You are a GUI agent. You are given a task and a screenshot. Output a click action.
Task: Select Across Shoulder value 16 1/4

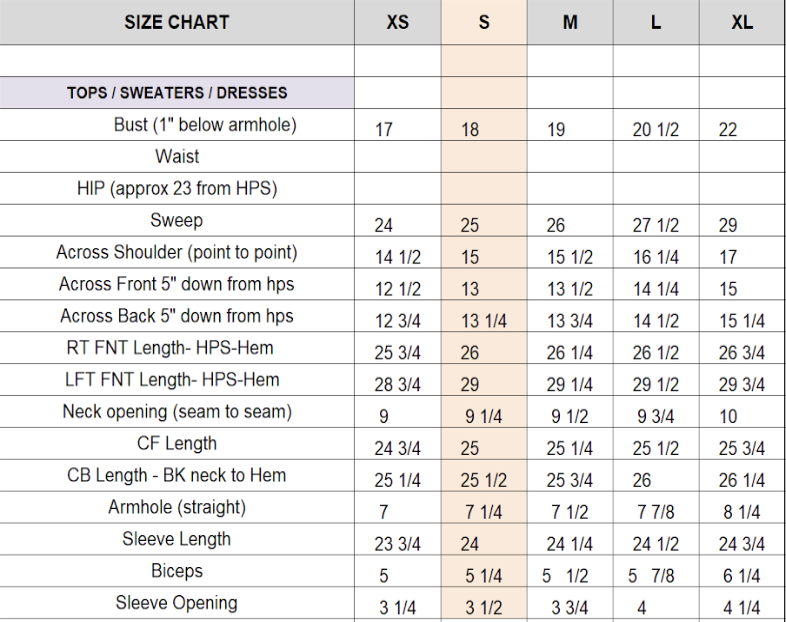656,257
